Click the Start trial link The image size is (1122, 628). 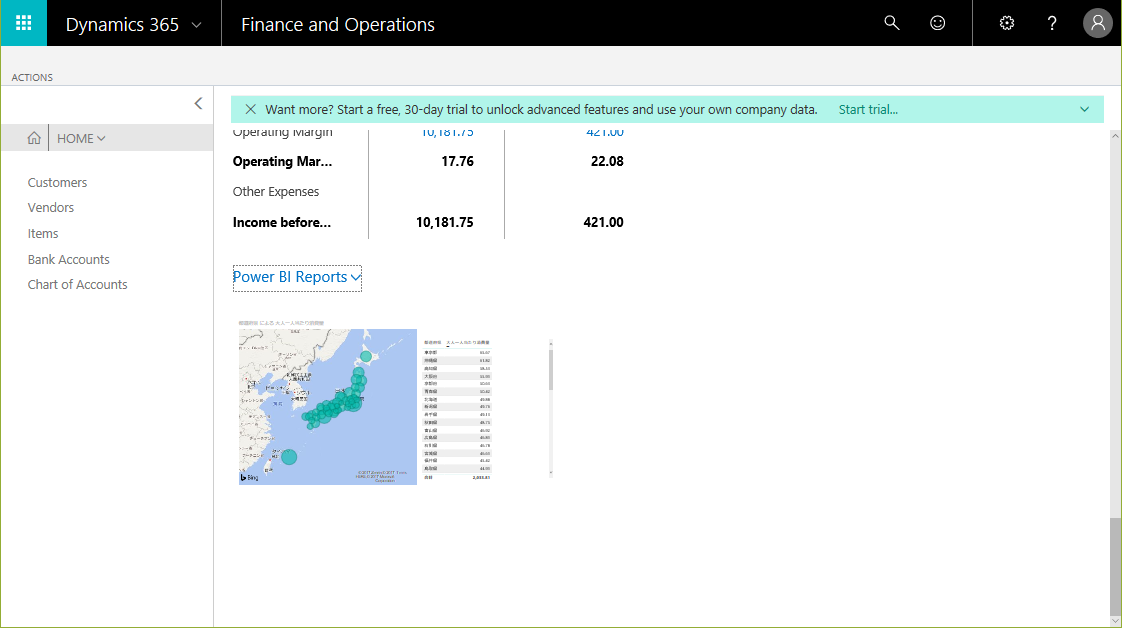[x=868, y=109]
